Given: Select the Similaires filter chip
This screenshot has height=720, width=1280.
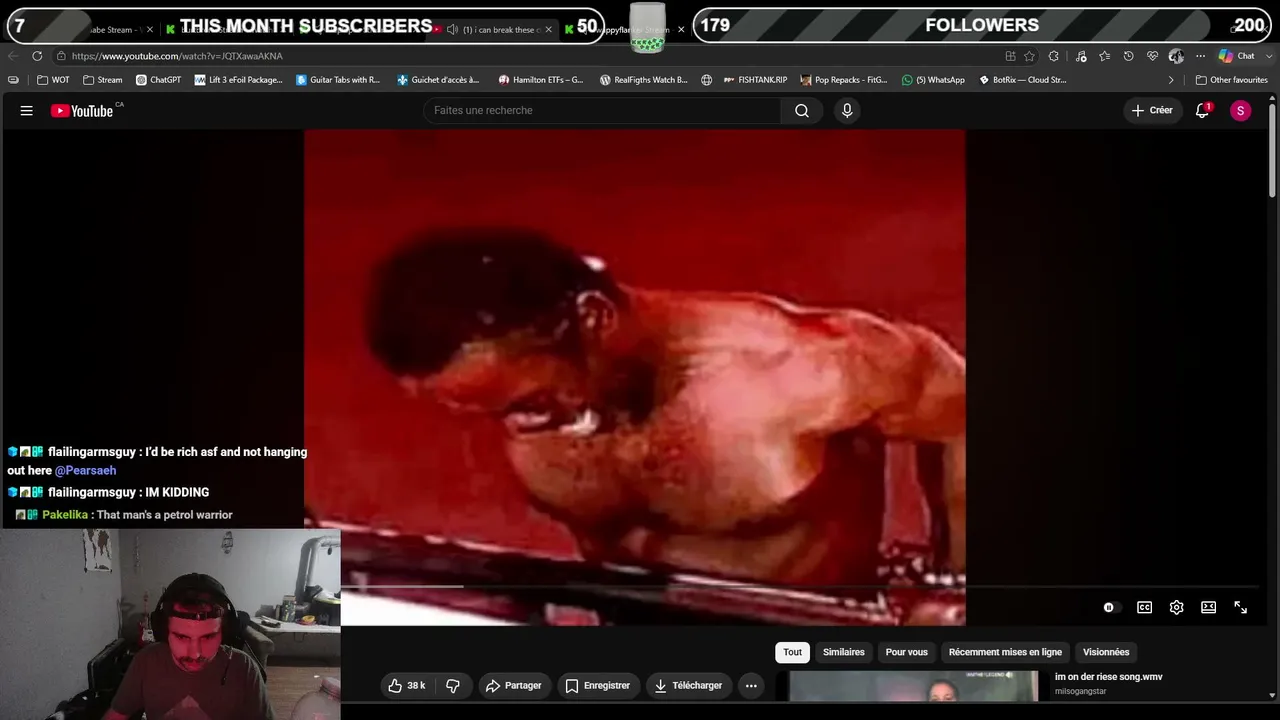Looking at the screenshot, I should [844, 652].
